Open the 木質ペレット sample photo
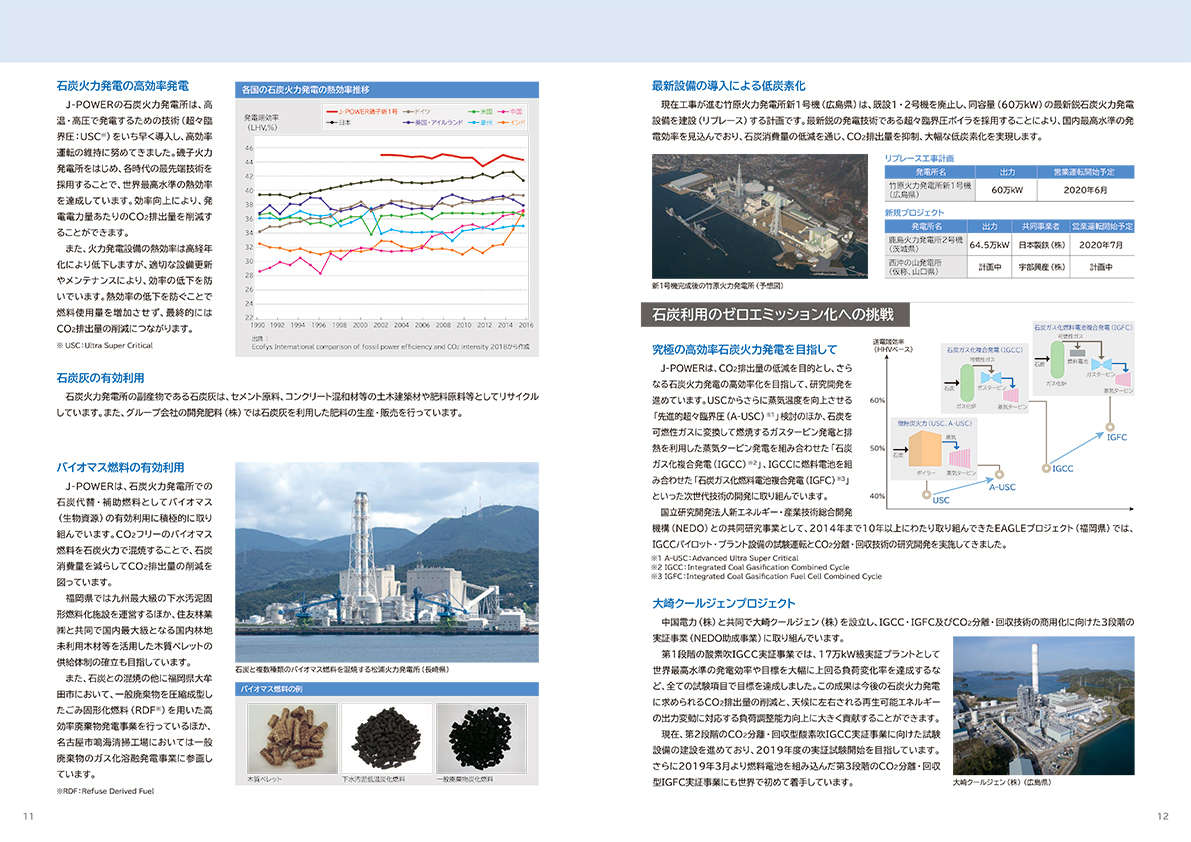 pyautogui.click(x=292, y=739)
